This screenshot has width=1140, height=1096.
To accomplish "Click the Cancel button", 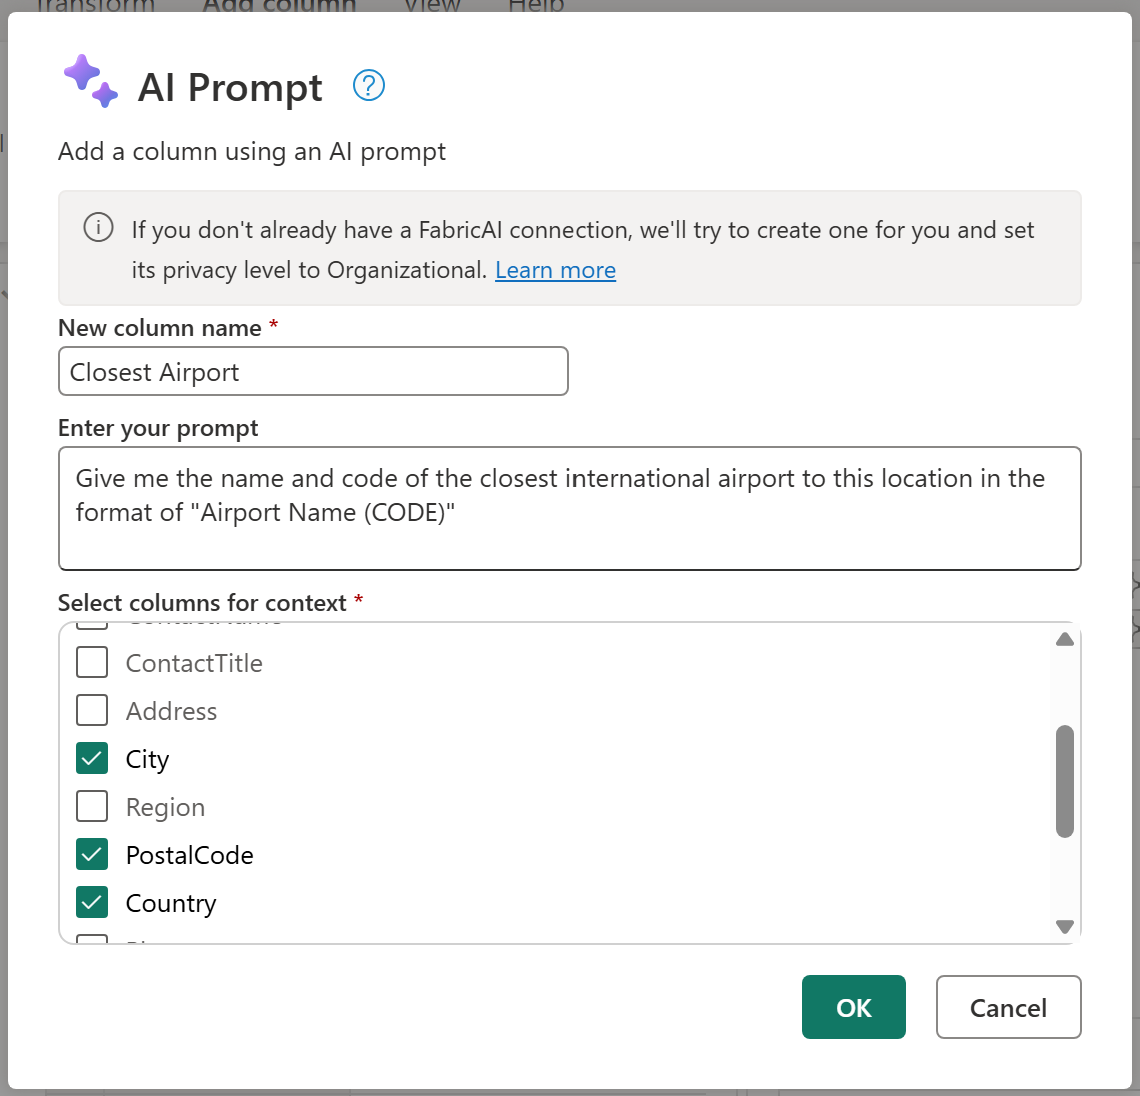I will [x=1008, y=1007].
